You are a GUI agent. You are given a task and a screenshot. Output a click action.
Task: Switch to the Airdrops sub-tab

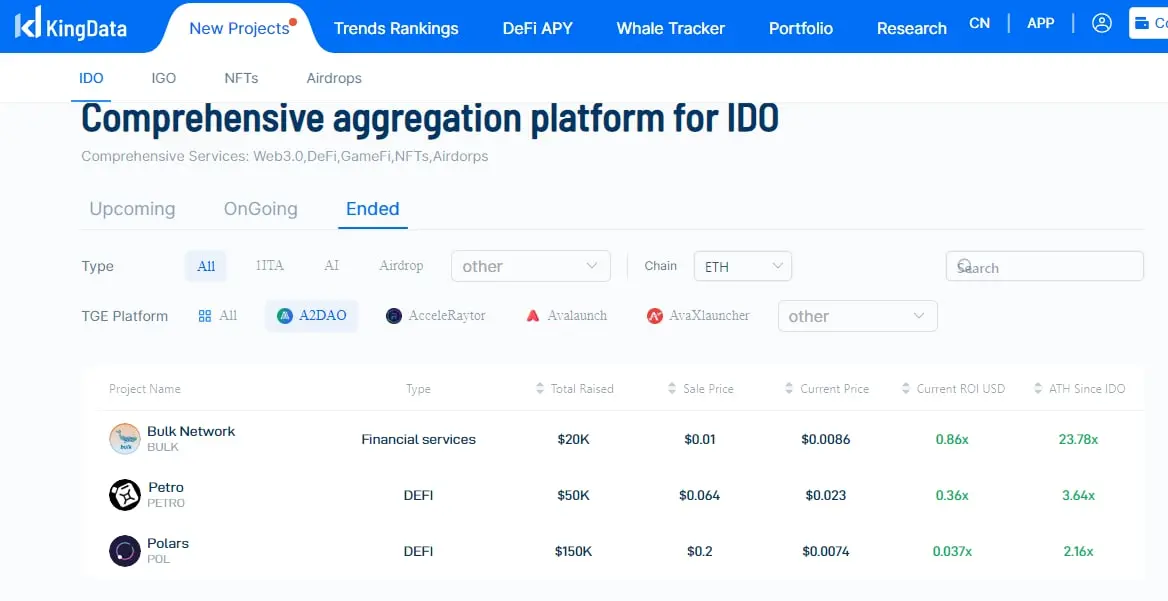(x=334, y=78)
